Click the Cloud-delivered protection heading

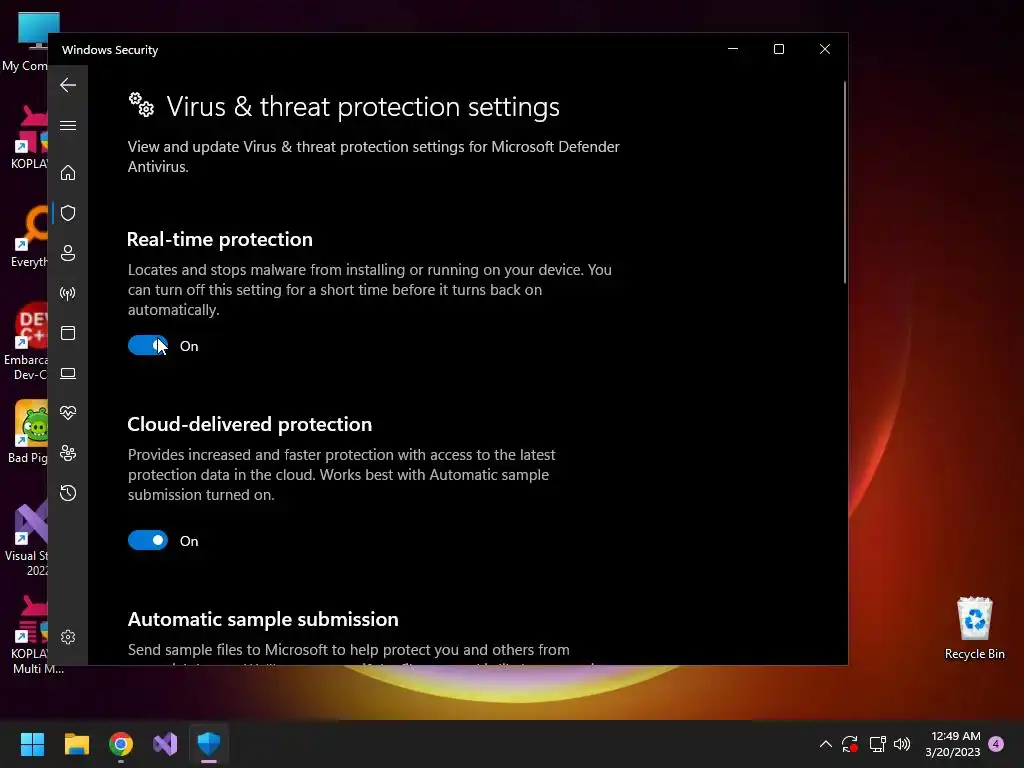249,424
